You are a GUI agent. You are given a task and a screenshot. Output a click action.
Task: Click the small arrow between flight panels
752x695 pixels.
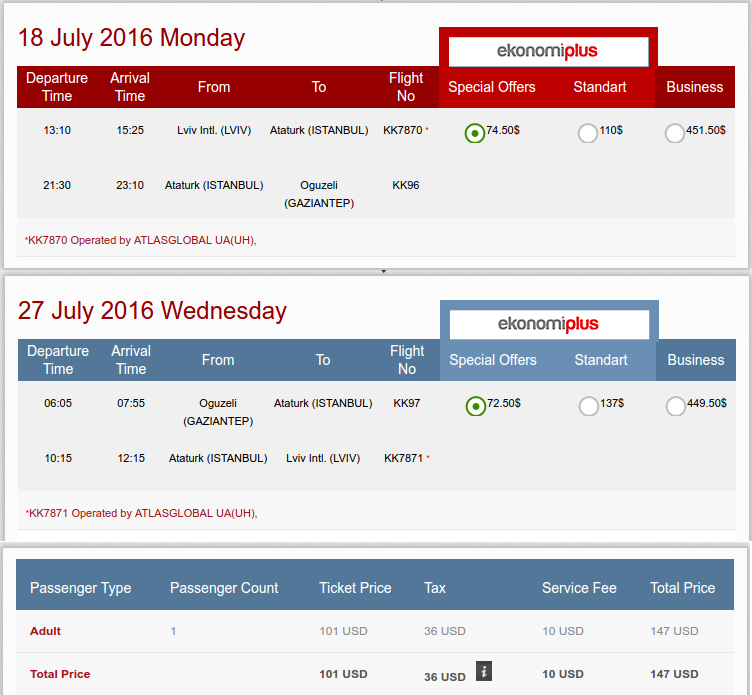click(383, 271)
